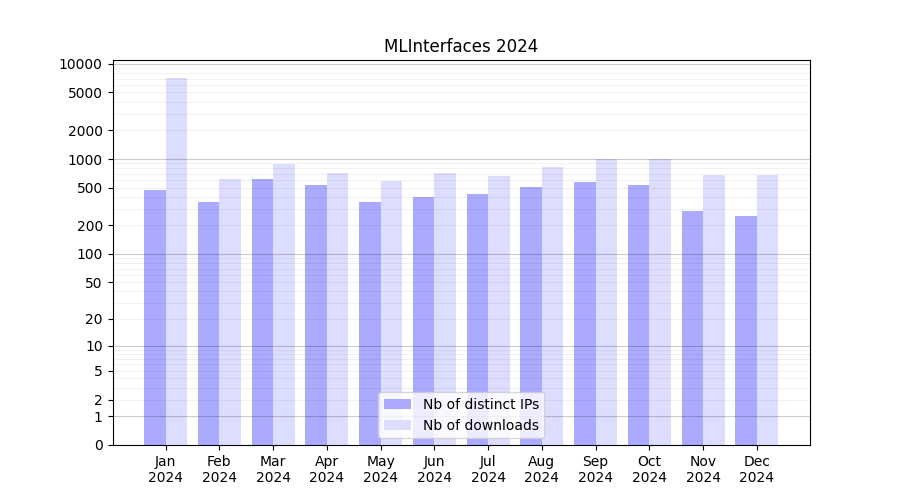Click the 'Nb of distinct IPs' legend swatch
This screenshot has width=900, height=500.
[x=398, y=404]
